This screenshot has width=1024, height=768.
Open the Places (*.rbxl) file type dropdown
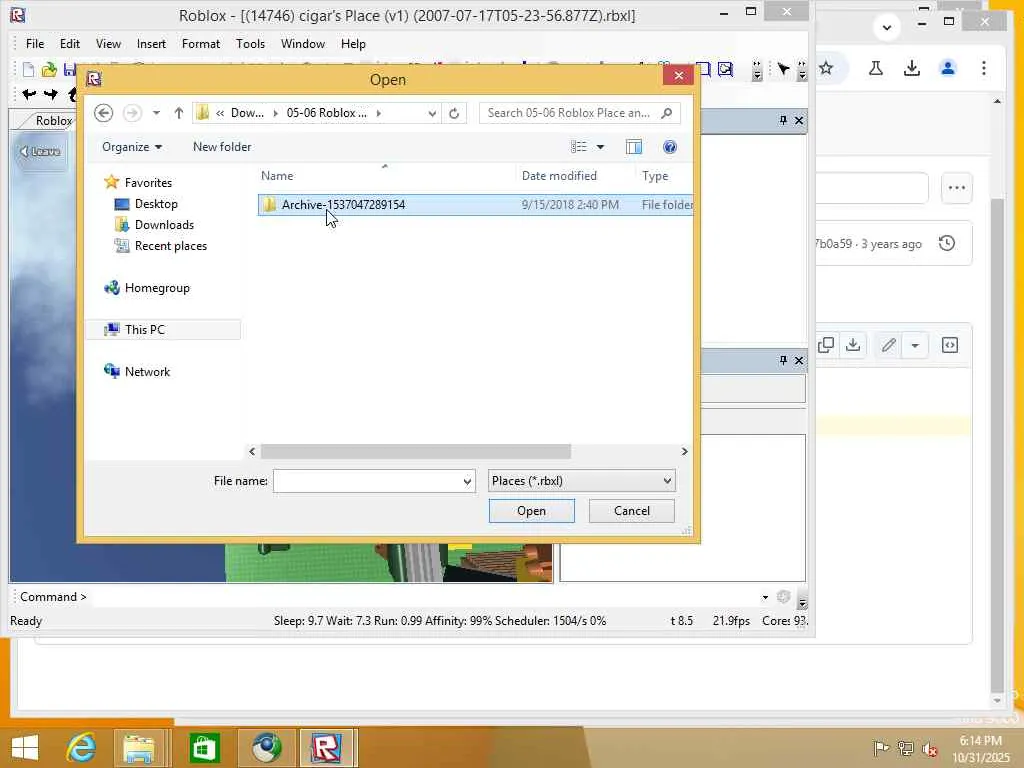pyautogui.click(x=581, y=481)
